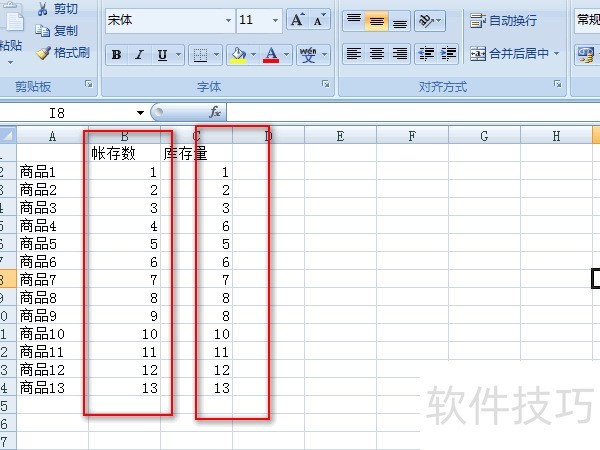The width and height of the screenshot is (600, 450).
Task: Open the underline style dropdown arrow
Action: click(x=178, y=55)
